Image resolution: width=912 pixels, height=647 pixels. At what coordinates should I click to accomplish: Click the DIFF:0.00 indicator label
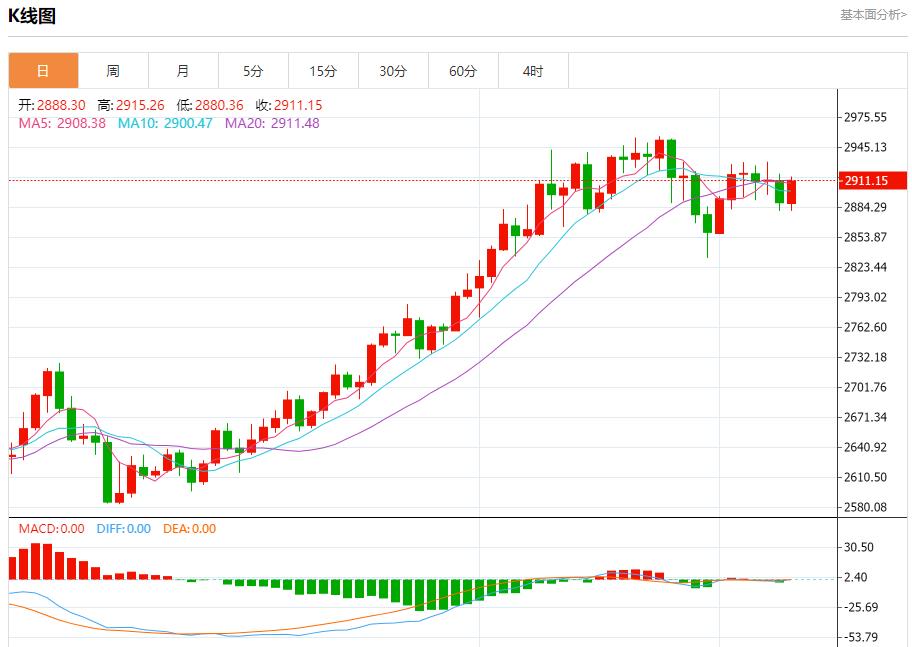[x=124, y=529]
